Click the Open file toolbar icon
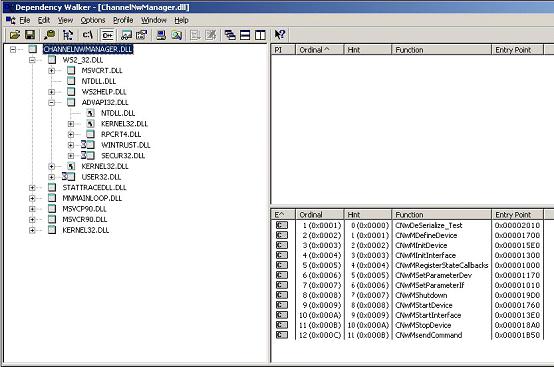Screen dimensions: 554x367 coord(15,35)
